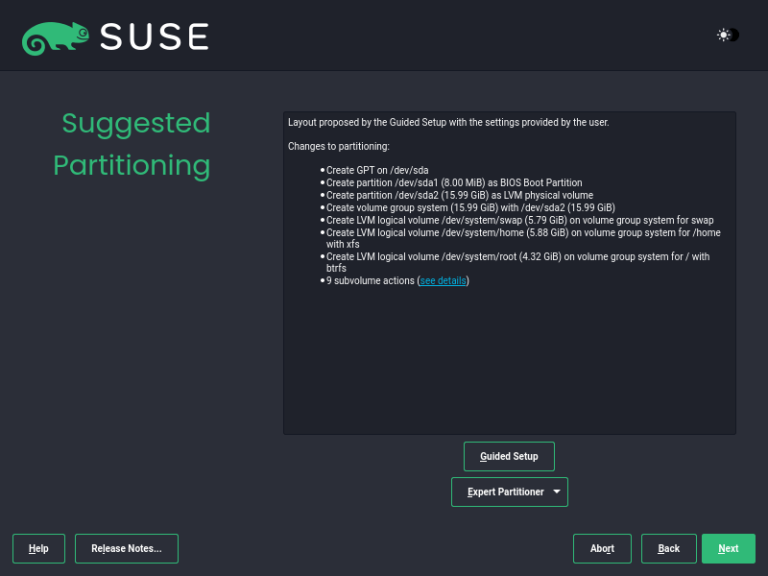Click the 'Layout proposed by the Guided Setup' sentence

point(448,122)
